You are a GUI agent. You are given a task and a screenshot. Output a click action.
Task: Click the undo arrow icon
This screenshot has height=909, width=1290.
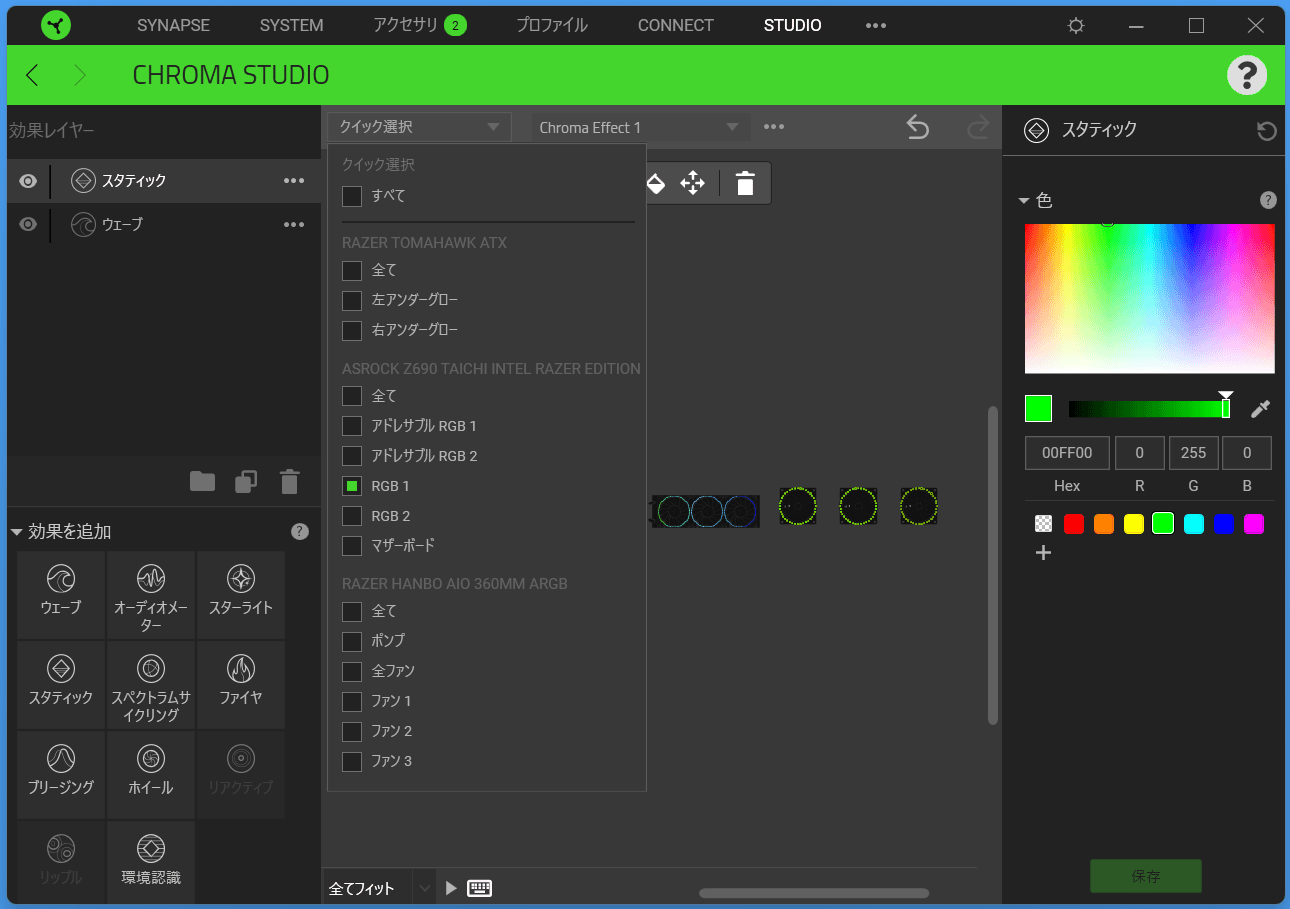[x=917, y=127]
